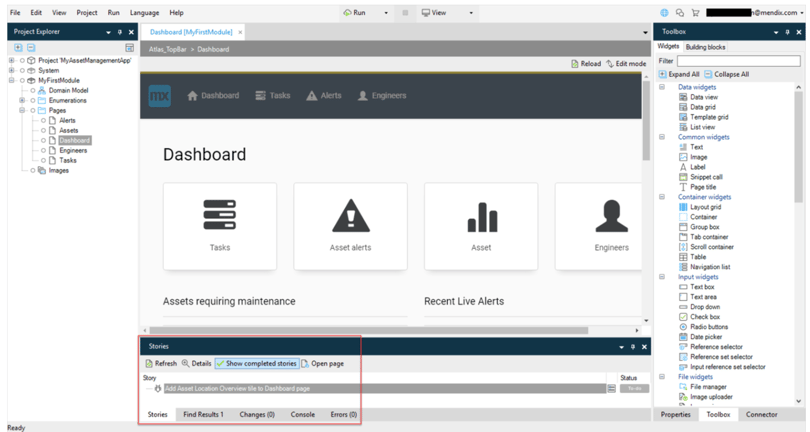This screenshot has height=432, width=810.
Task: Collapse the Pages folder in Project Explorer
Action: coord(22,111)
